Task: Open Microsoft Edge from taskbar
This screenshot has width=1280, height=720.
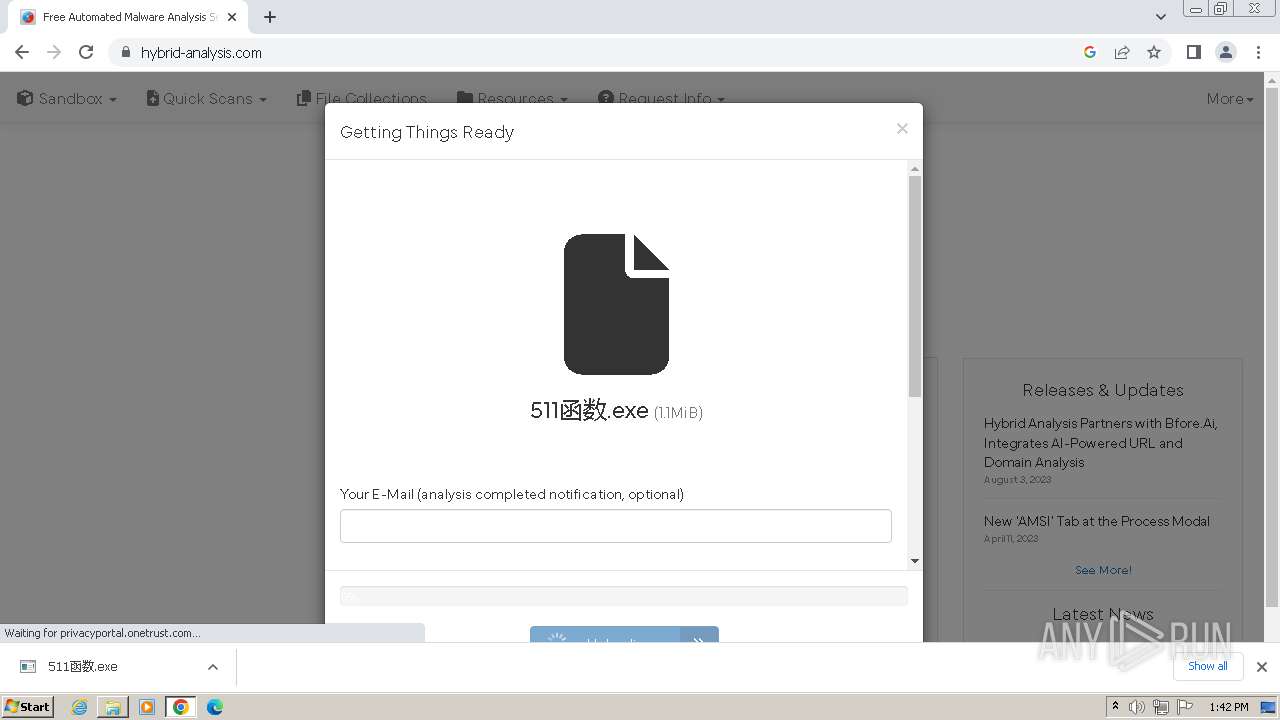Action: click(215, 707)
